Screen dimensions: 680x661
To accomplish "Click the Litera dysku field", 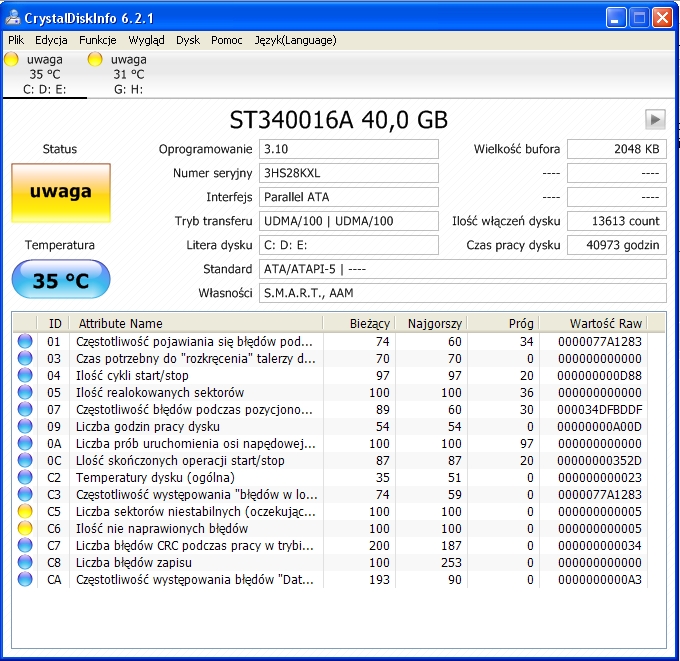I will pos(349,245).
